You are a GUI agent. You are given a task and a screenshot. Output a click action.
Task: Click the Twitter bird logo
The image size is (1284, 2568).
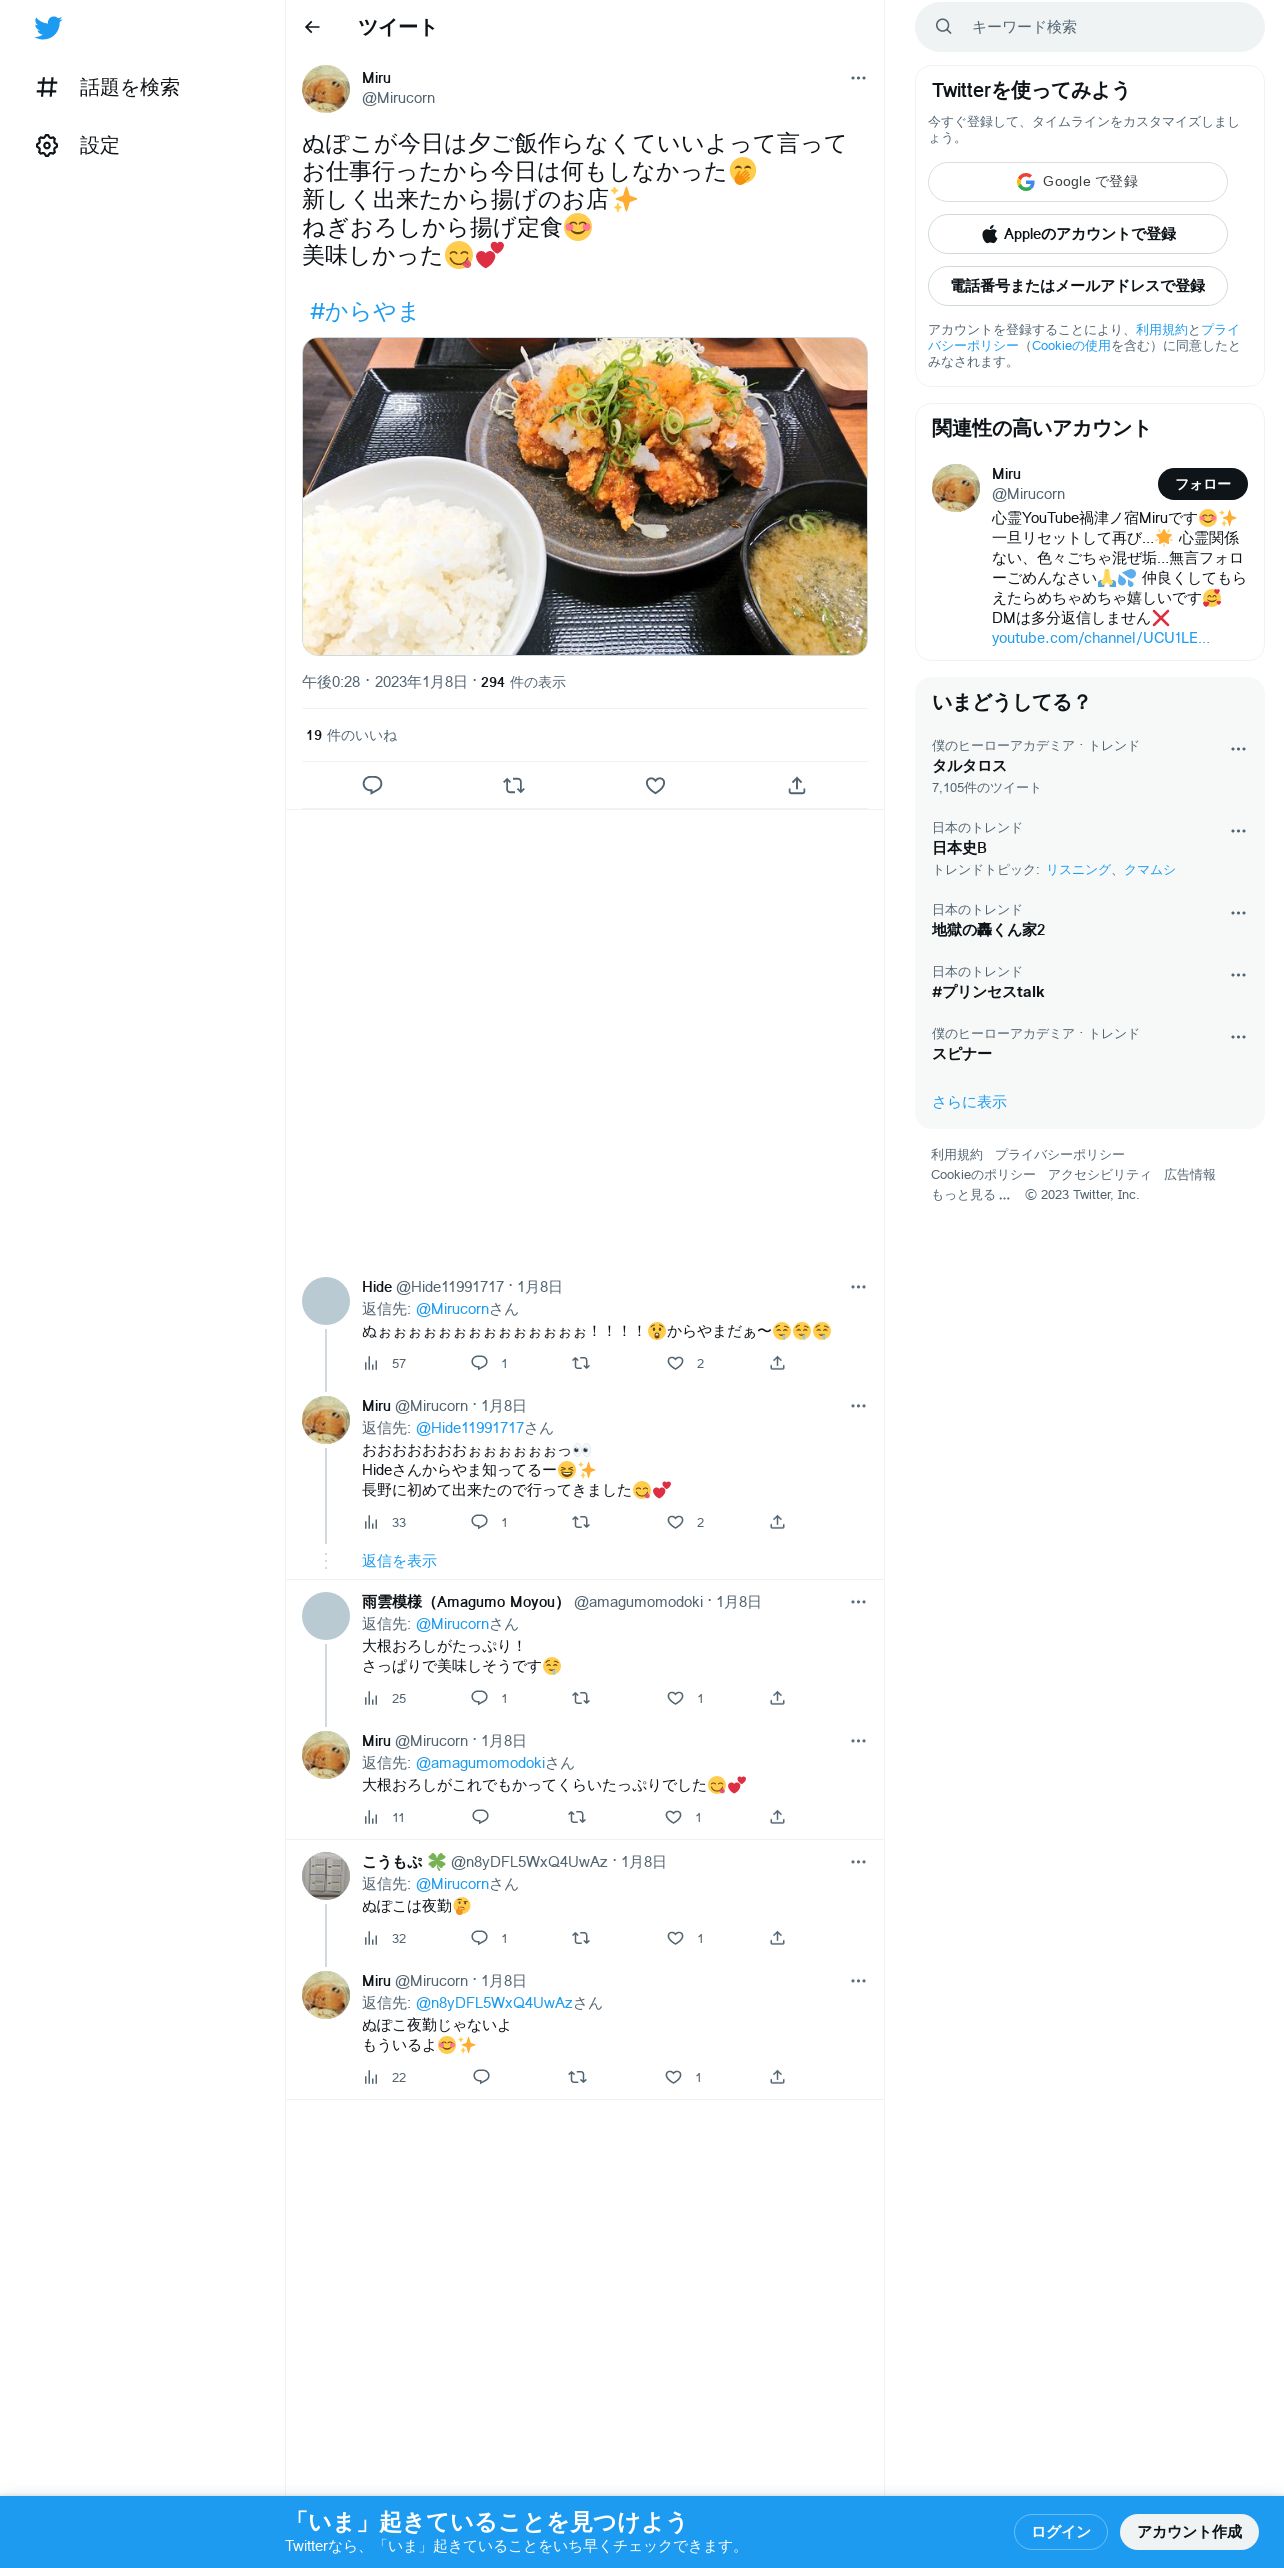click(48, 28)
